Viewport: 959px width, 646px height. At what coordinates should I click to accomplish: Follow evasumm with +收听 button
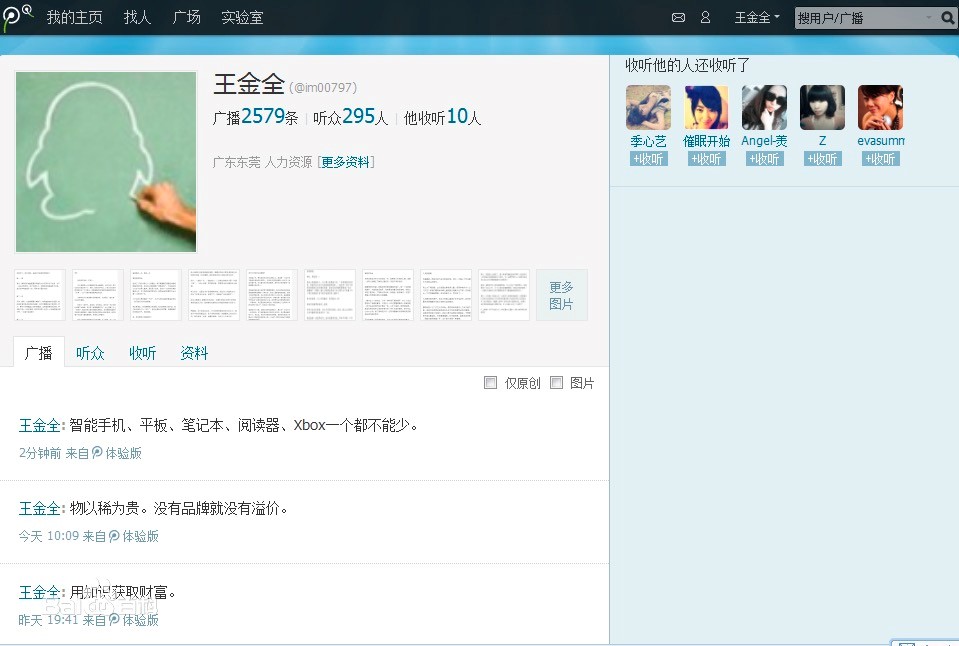(881, 159)
